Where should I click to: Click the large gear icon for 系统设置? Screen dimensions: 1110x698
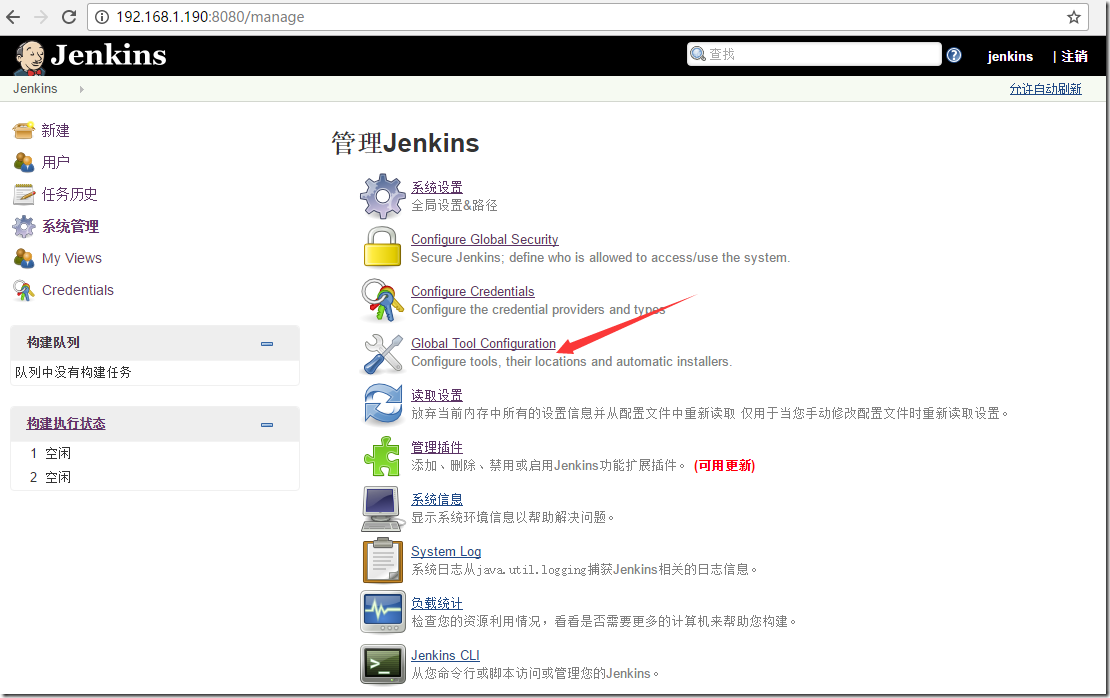(382, 196)
